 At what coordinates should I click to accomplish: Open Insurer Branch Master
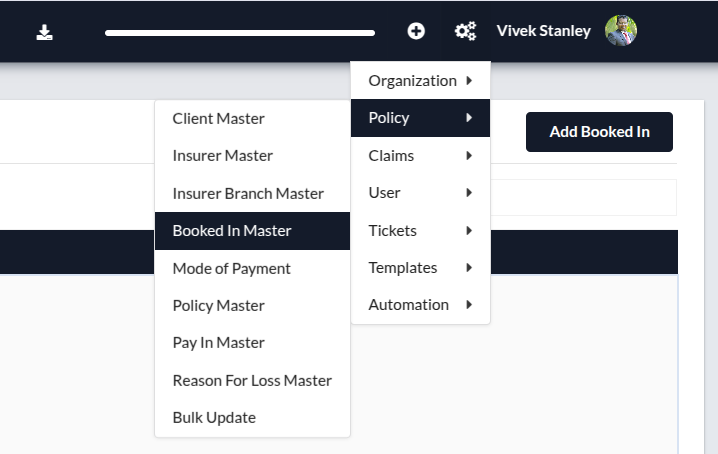pyautogui.click(x=252, y=193)
